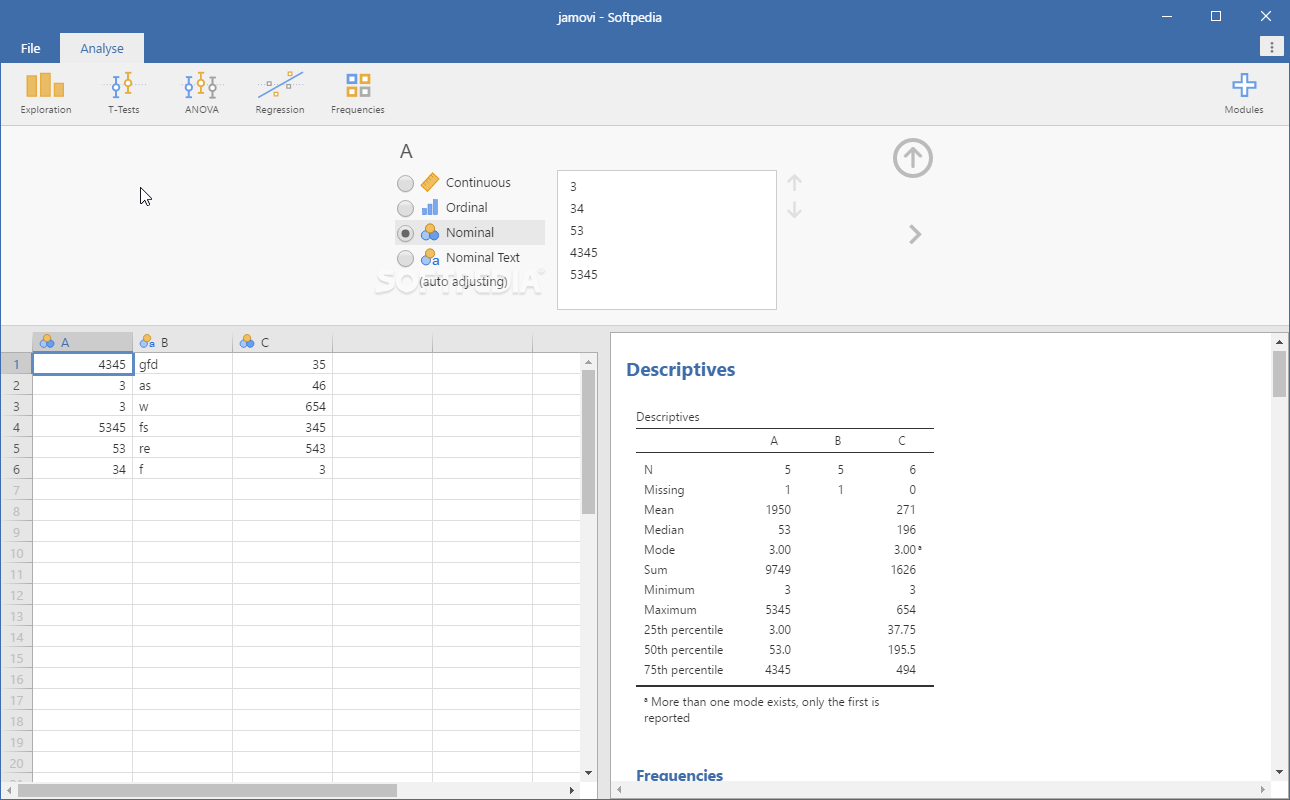1290x800 pixels.
Task: Open the File tab
Action: pos(30,48)
